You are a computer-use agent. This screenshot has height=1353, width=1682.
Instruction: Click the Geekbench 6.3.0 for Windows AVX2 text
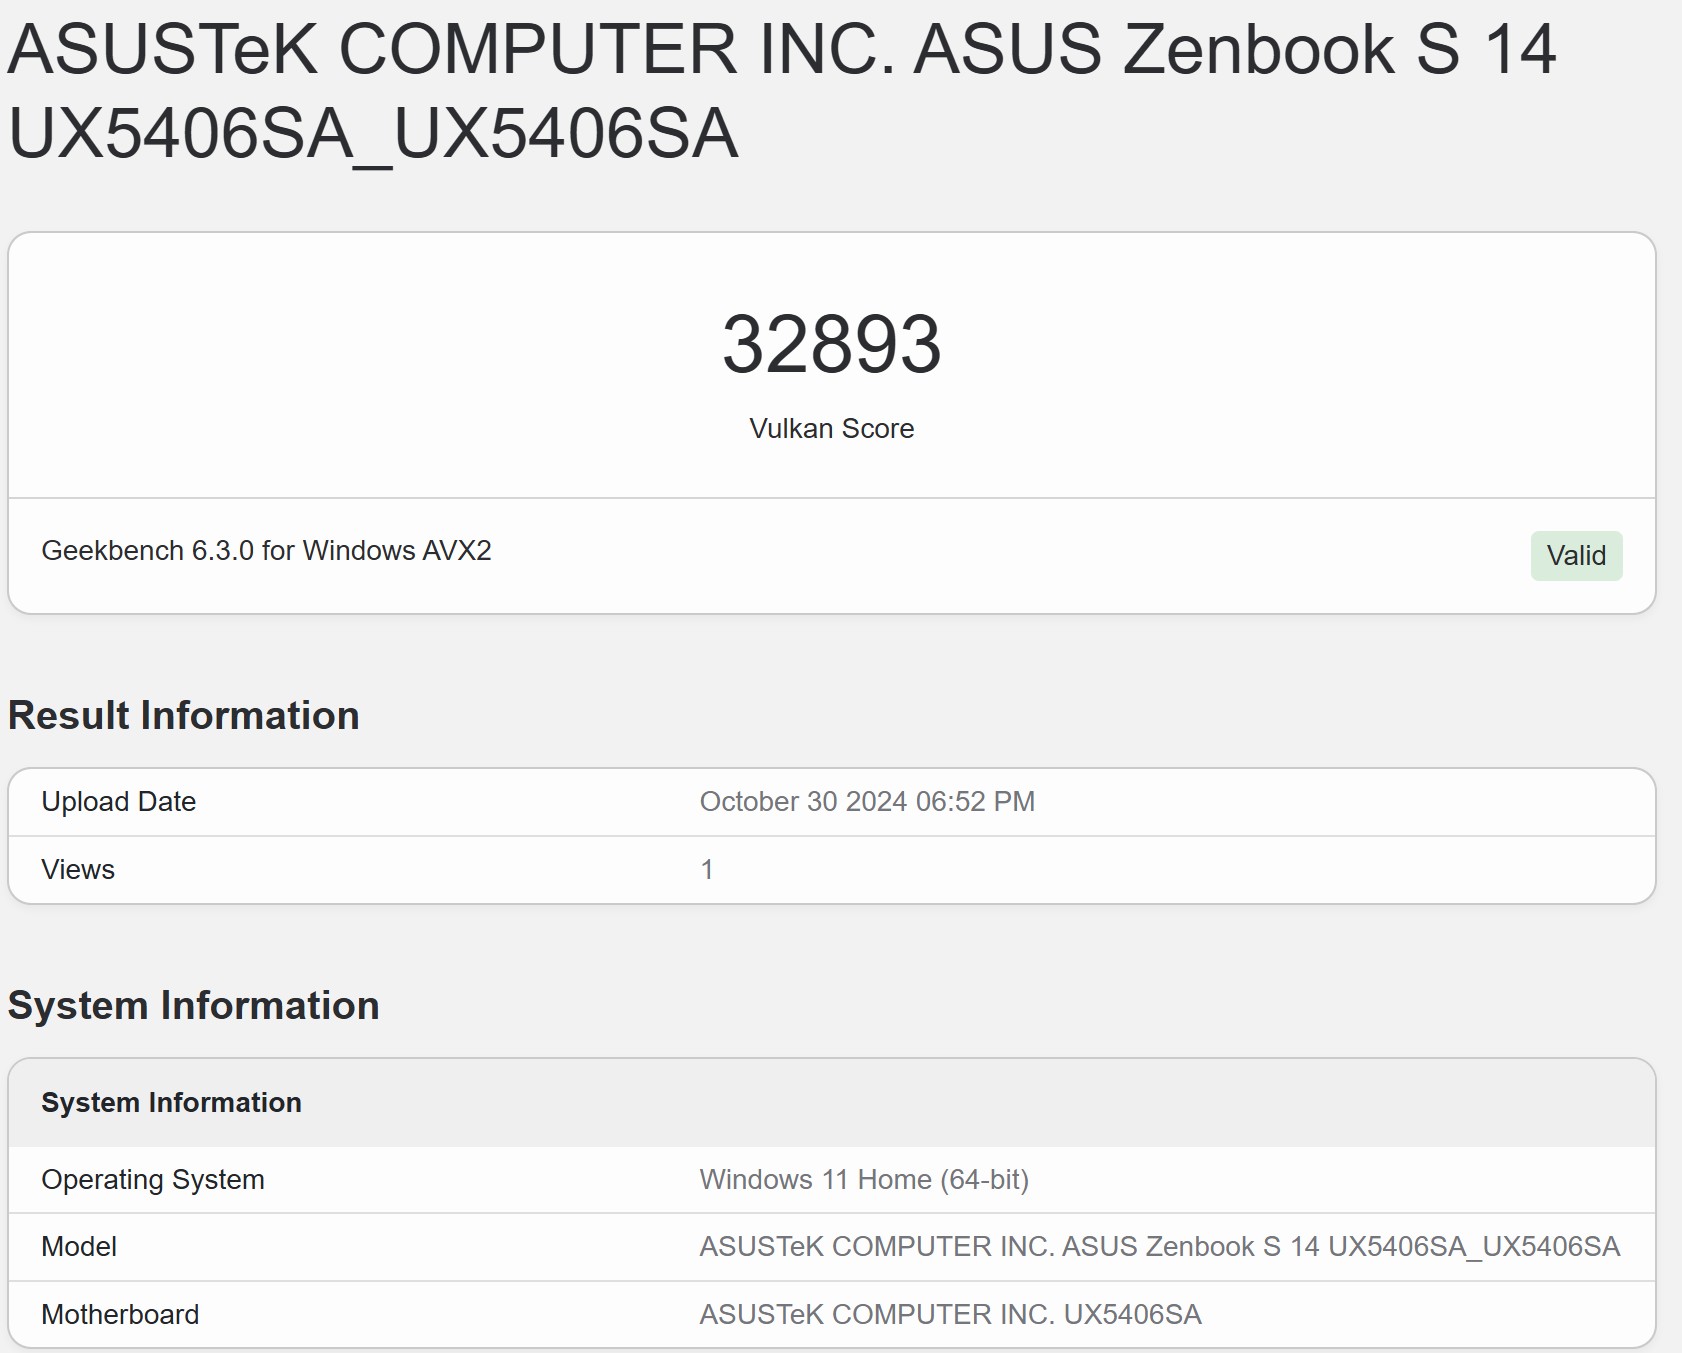pyautogui.click(x=266, y=551)
